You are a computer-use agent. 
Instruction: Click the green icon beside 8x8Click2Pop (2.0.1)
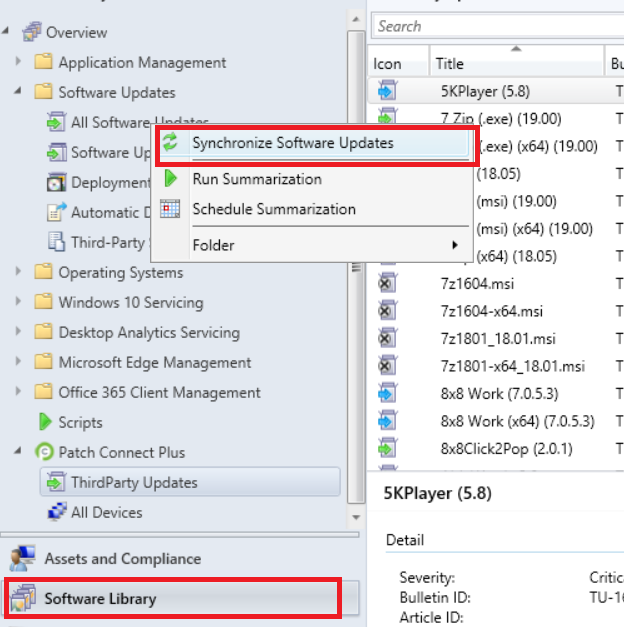[387, 449]
